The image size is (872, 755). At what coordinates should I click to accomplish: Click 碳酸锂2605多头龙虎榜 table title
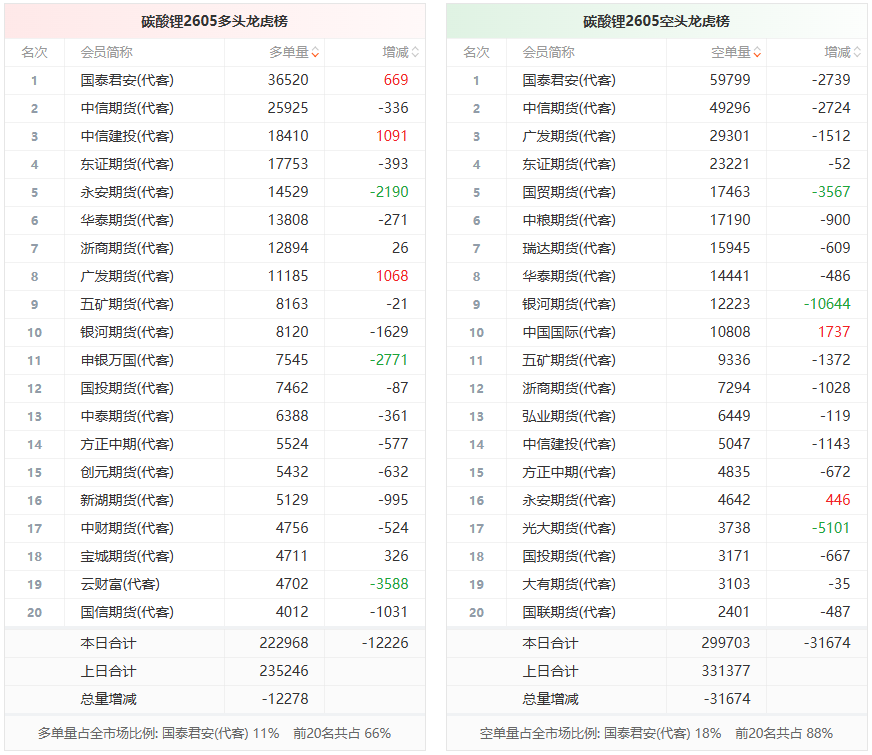pyautogui.click(x=215, y=21)
